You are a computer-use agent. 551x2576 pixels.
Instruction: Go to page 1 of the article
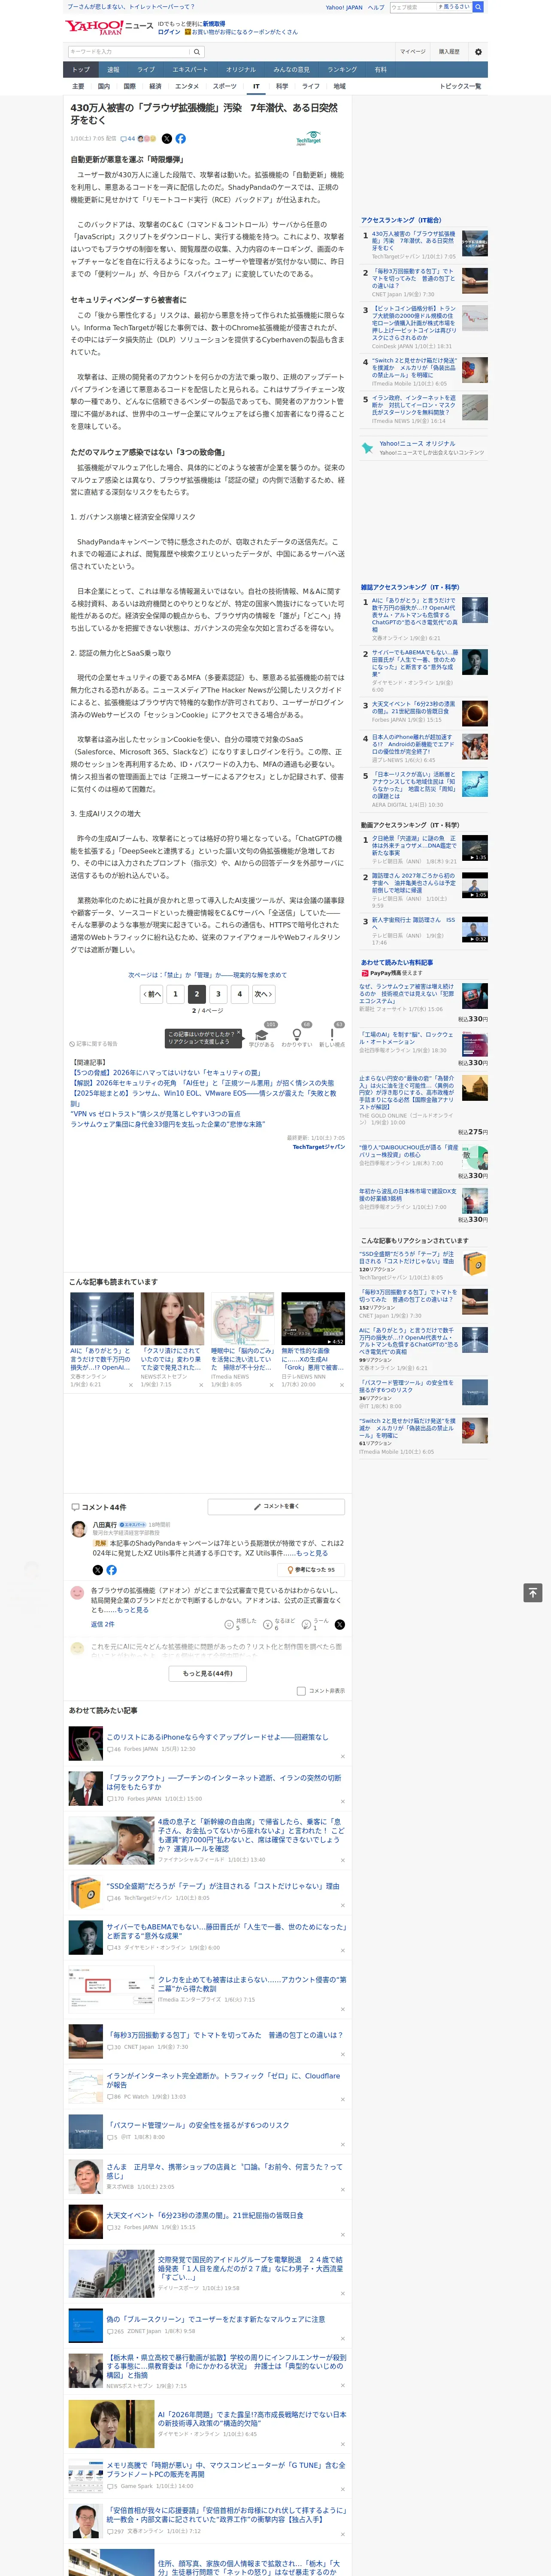pyautogui.click(x=175, y=994)
